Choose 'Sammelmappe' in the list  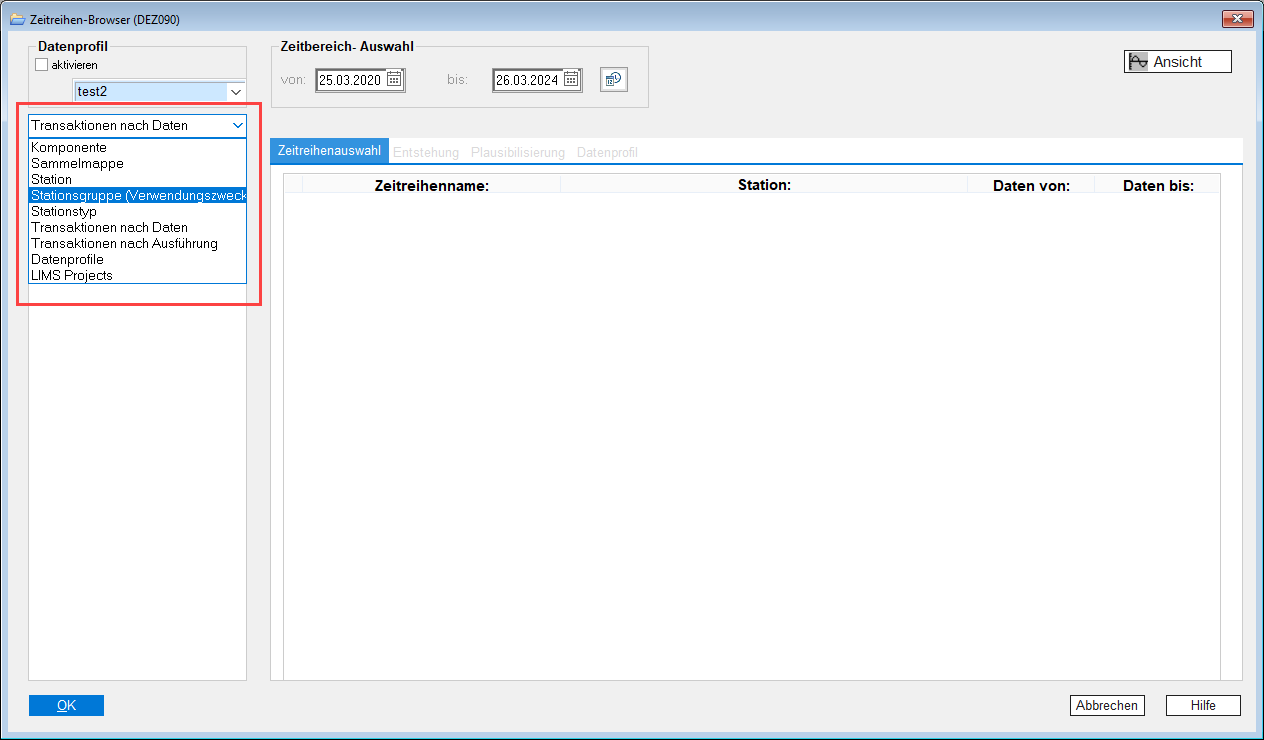[77, 163]
